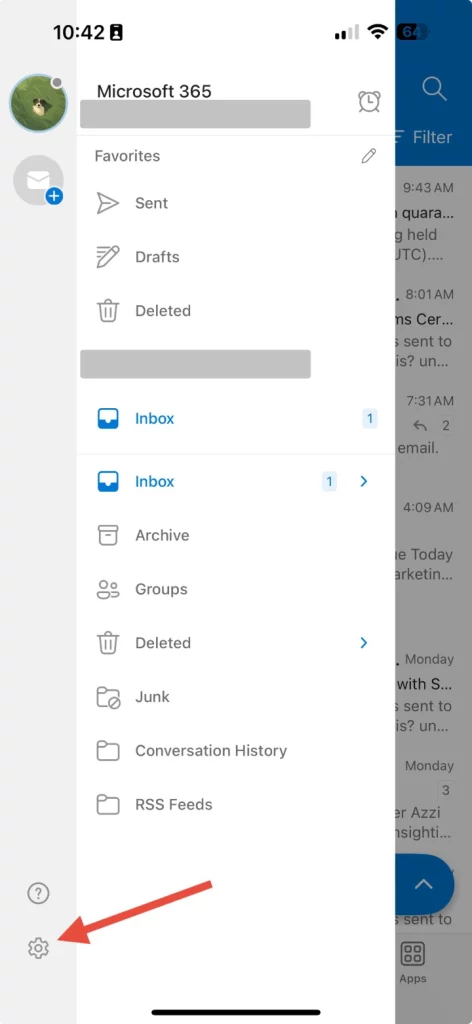
Task: Open Help via the question mark icon
Action: (39, 893)
